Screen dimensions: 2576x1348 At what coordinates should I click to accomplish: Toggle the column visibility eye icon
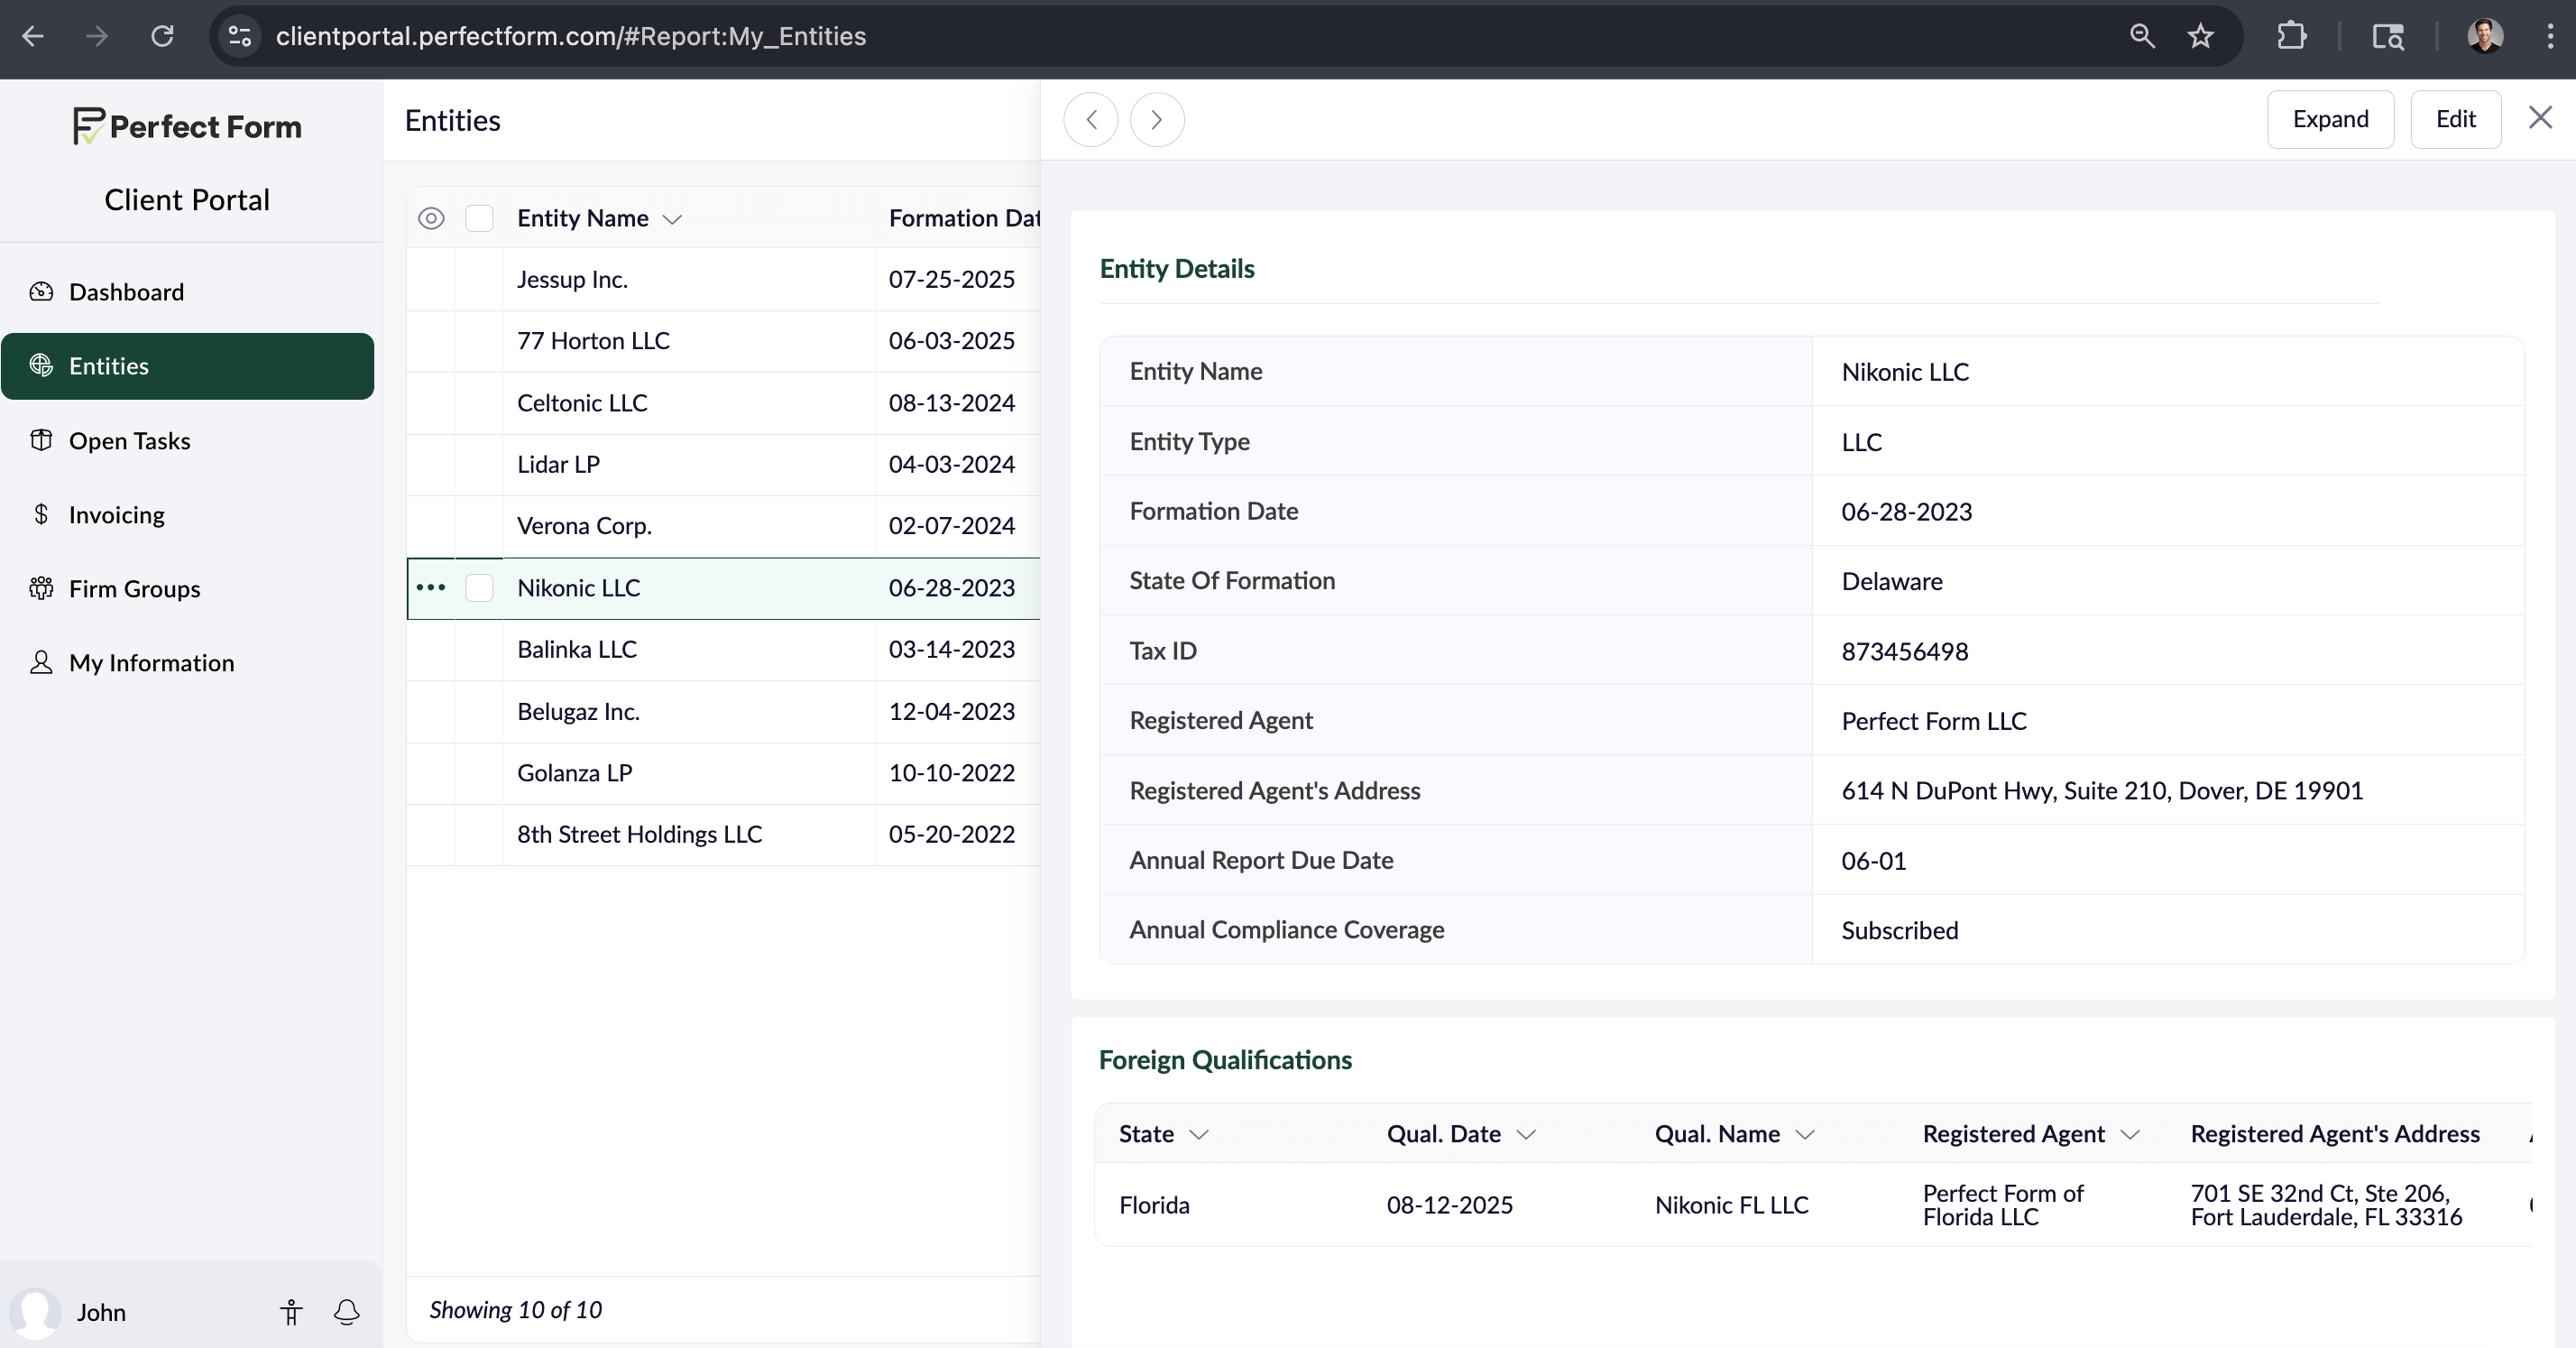click(x=431, y=218)
